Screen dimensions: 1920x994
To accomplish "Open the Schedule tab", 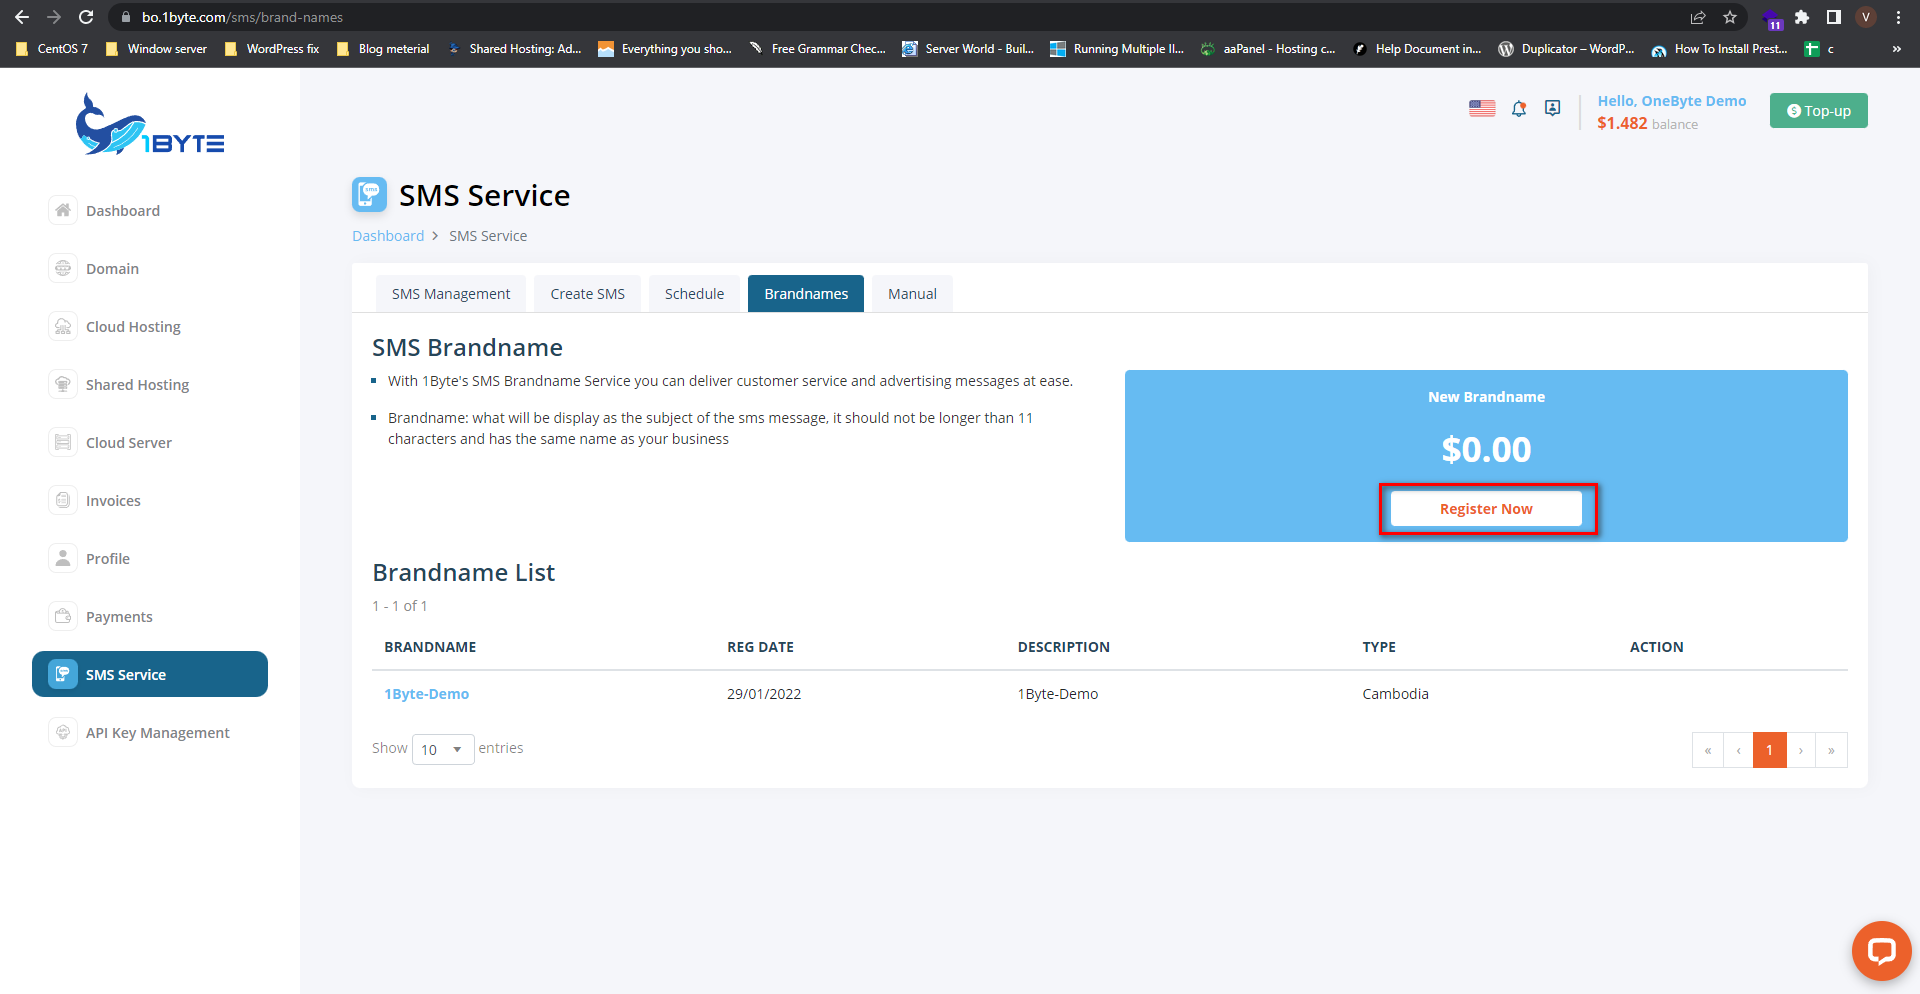I will (x=694, y=294).
